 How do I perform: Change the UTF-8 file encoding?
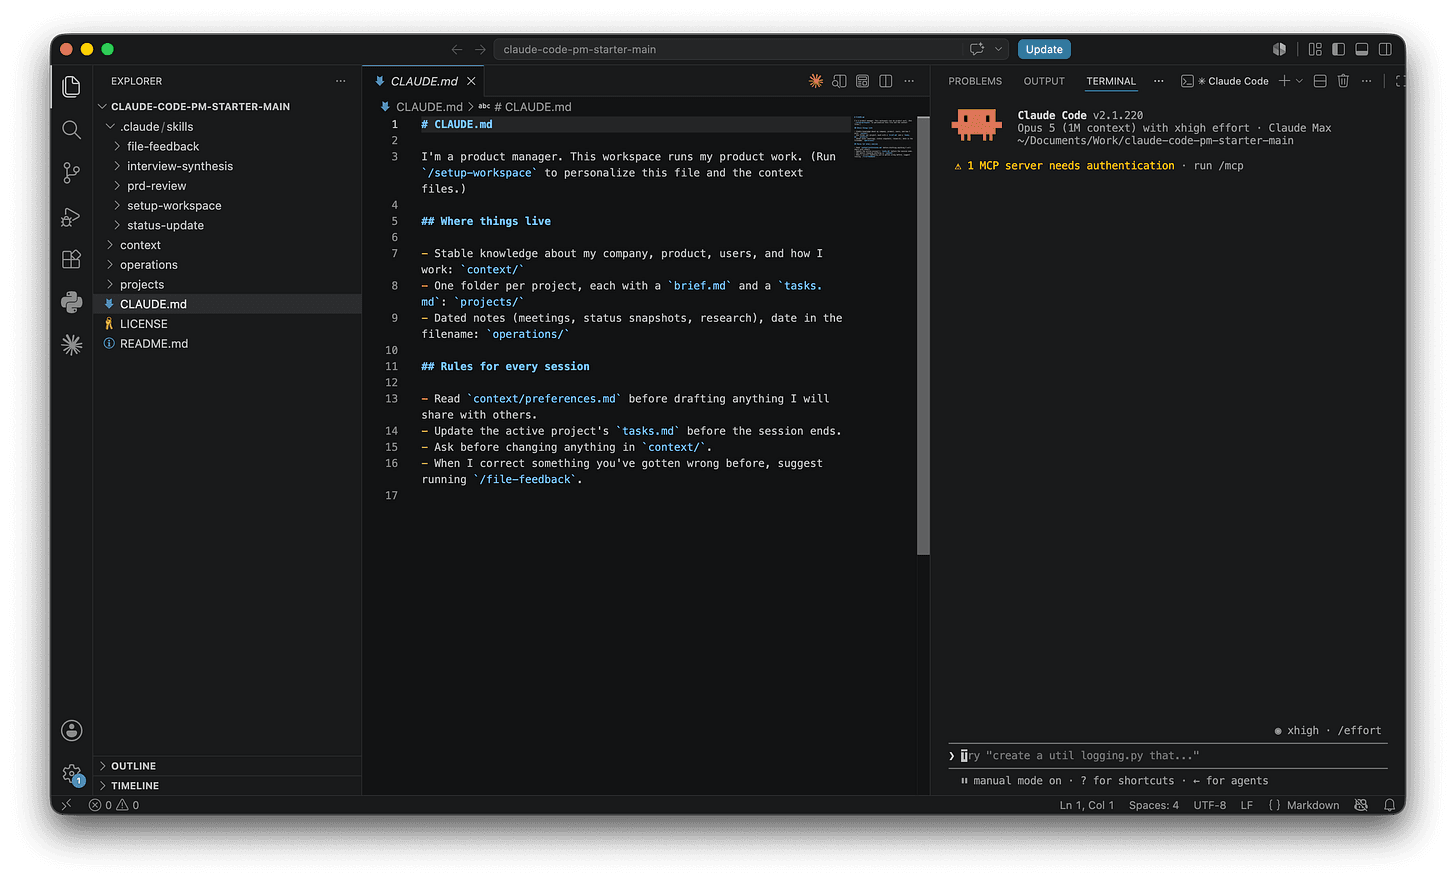click(1209, 805)
